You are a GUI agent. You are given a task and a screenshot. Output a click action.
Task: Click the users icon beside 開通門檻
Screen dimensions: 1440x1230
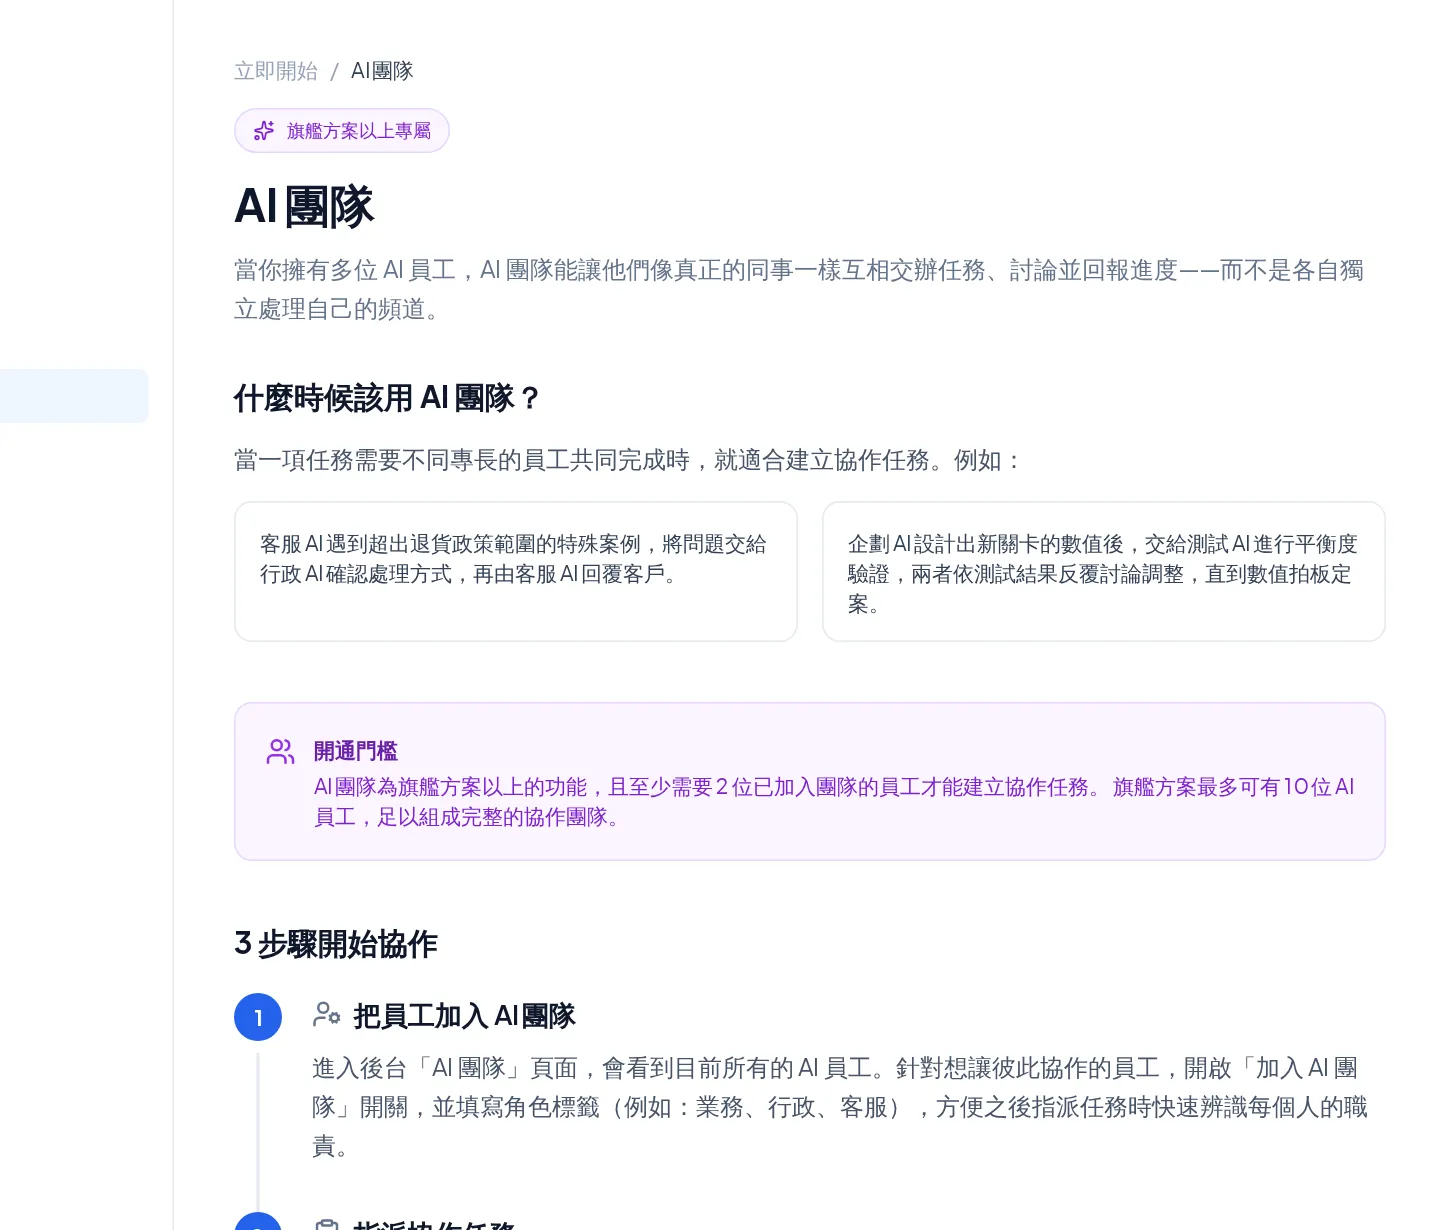(281, 751)
